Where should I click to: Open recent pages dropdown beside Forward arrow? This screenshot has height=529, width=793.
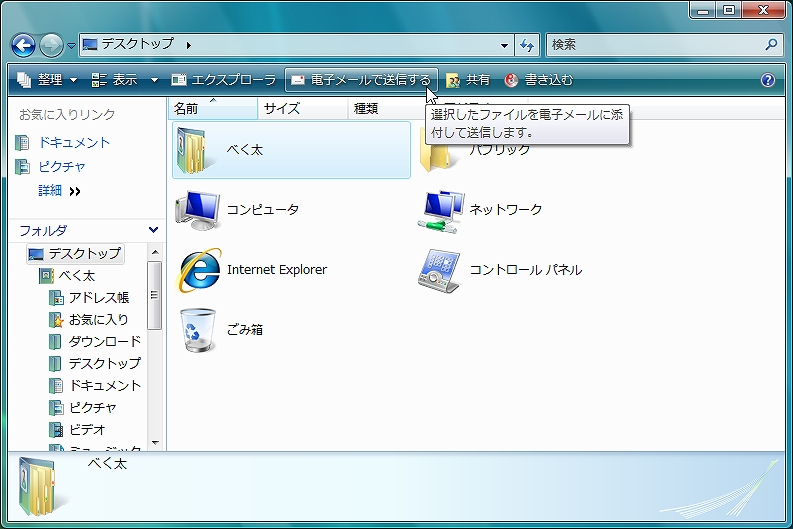click(x=71, y=46)
